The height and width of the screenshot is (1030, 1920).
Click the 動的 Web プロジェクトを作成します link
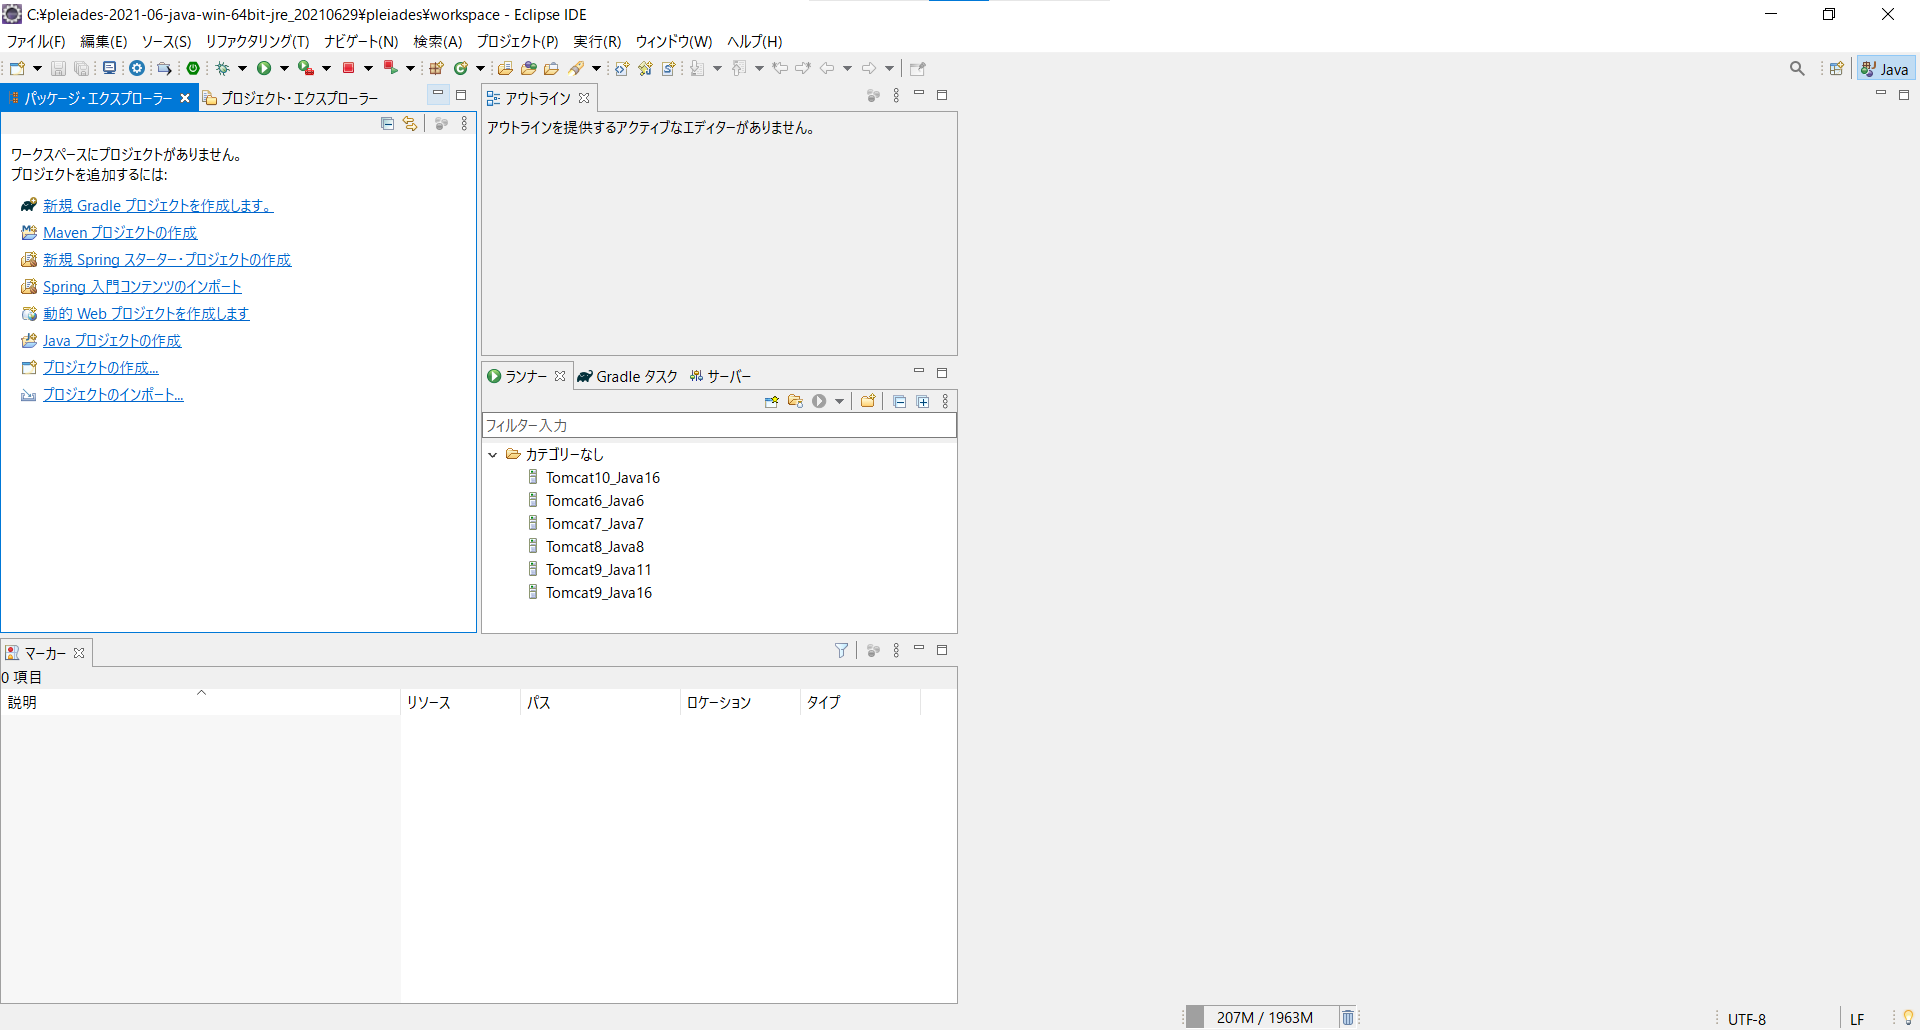point(146,313)
